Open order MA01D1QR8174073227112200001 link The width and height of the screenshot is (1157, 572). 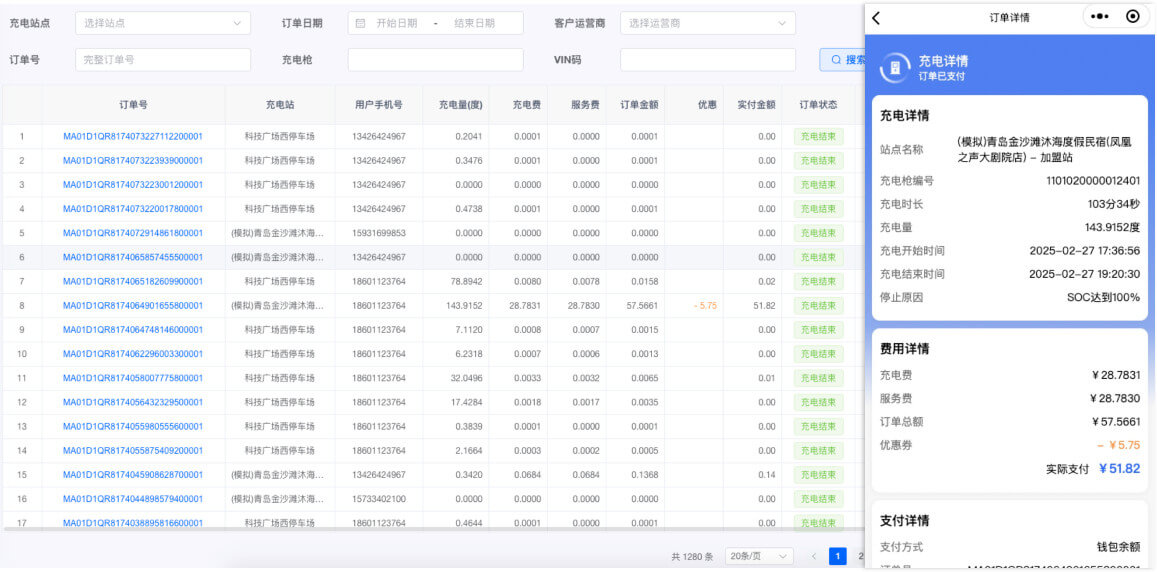tap(133, 137)
